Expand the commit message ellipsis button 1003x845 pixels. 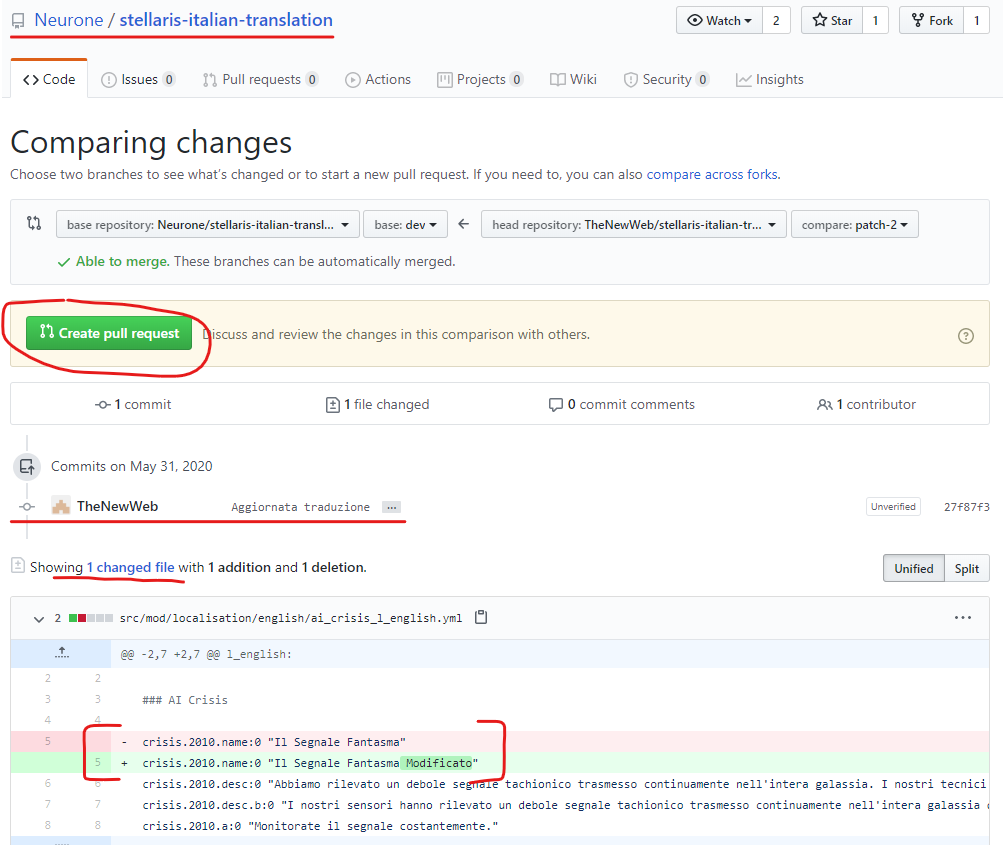pyautogui.click(x=391, y=507)
